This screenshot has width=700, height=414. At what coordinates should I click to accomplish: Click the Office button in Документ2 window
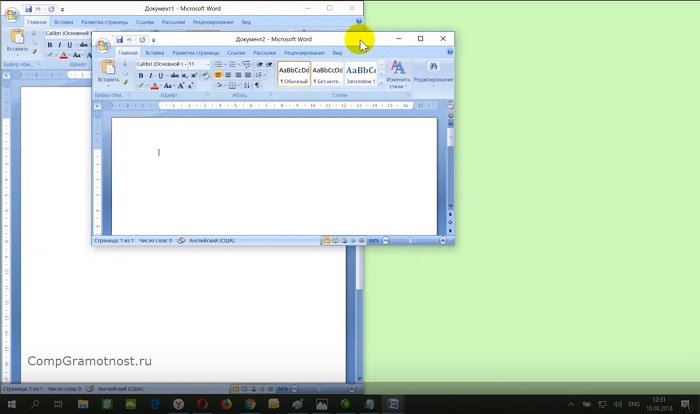pyautogui.click(x=103, y=45)
